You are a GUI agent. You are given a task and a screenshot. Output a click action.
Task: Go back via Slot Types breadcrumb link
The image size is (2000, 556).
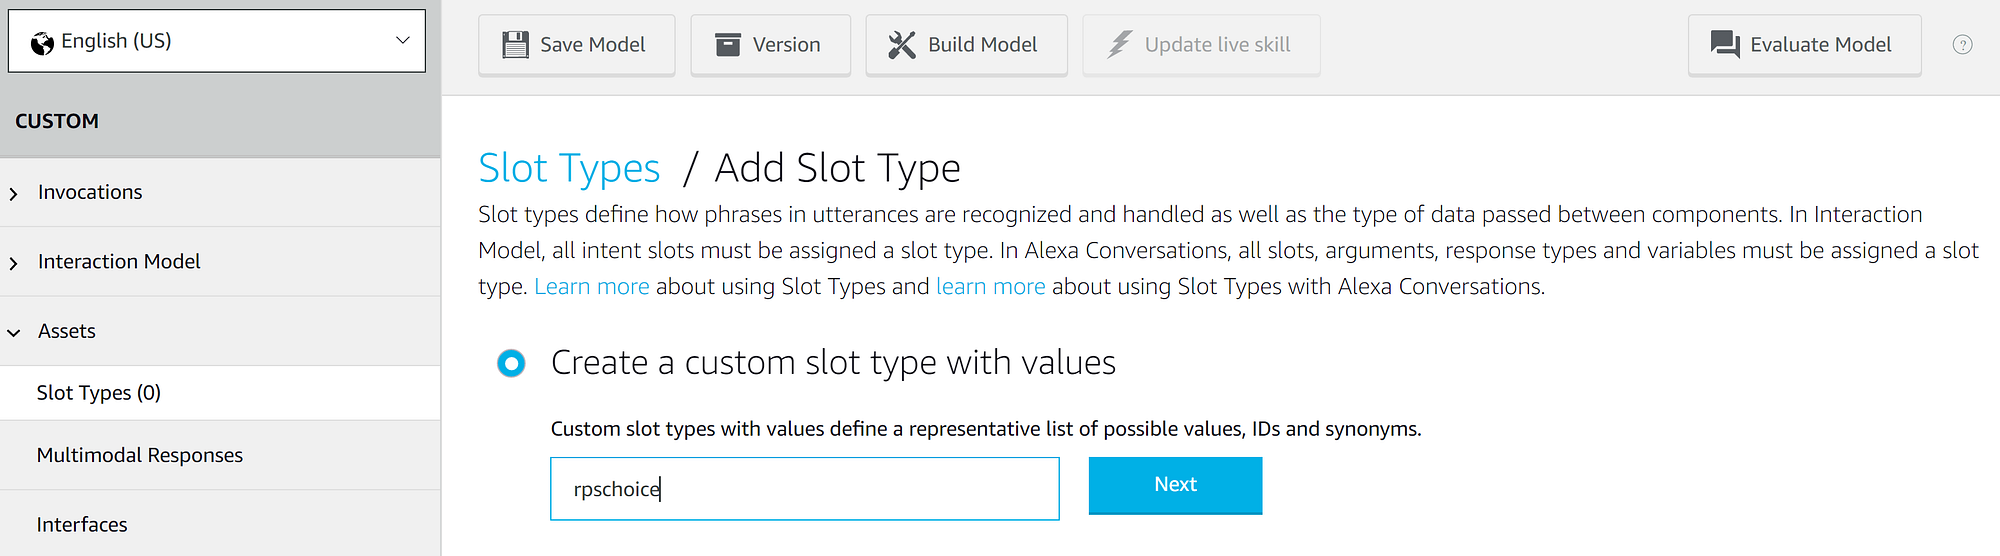point(569,168)
